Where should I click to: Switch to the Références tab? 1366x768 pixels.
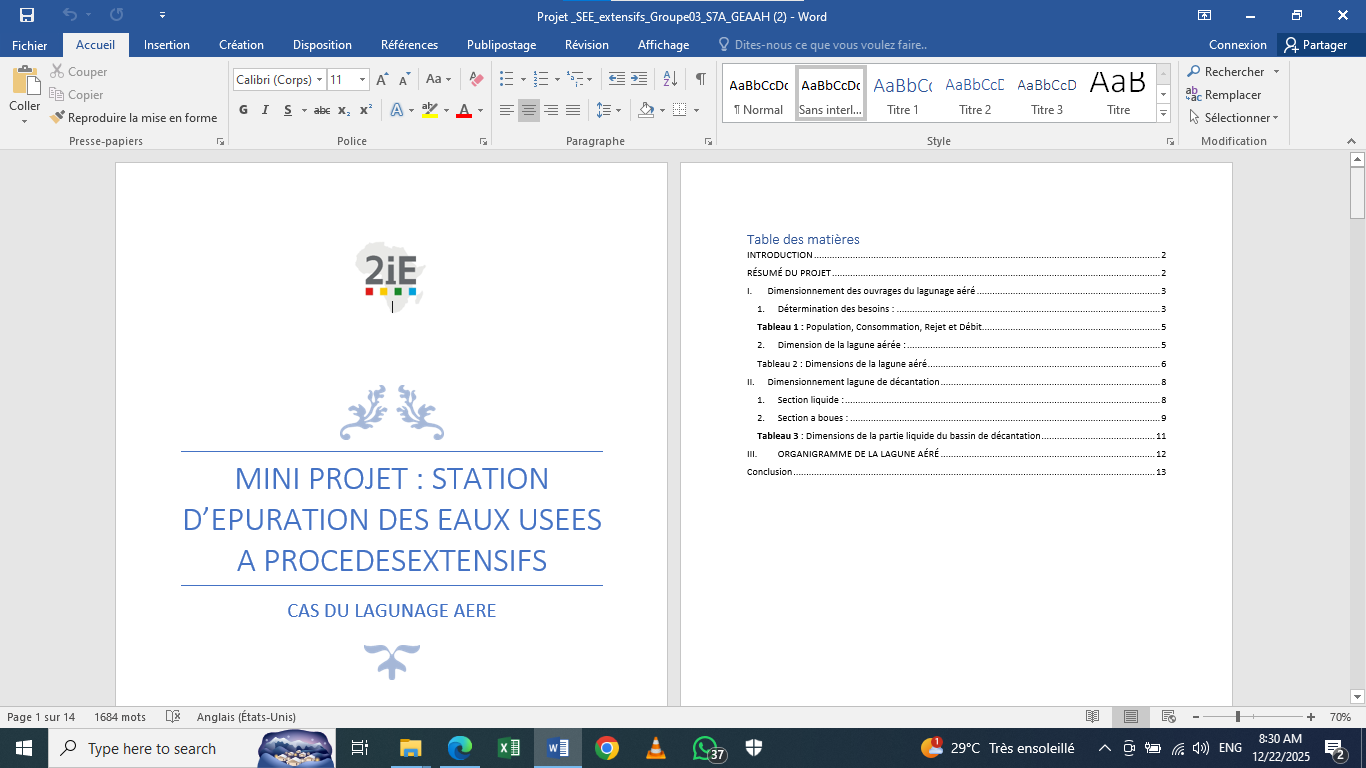[x=409, y=45]
